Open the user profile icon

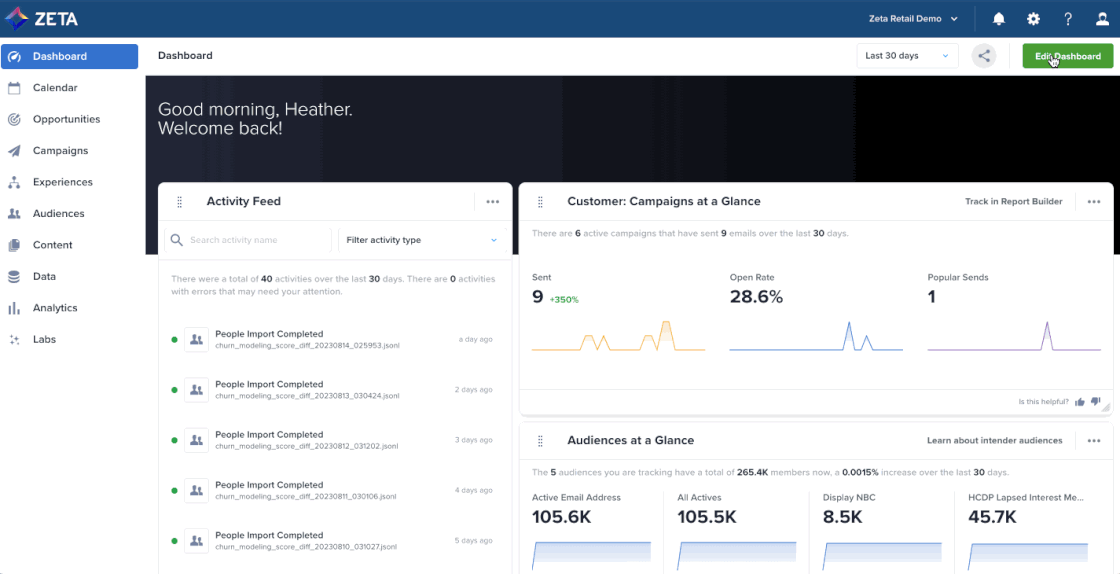(1101, 19)
